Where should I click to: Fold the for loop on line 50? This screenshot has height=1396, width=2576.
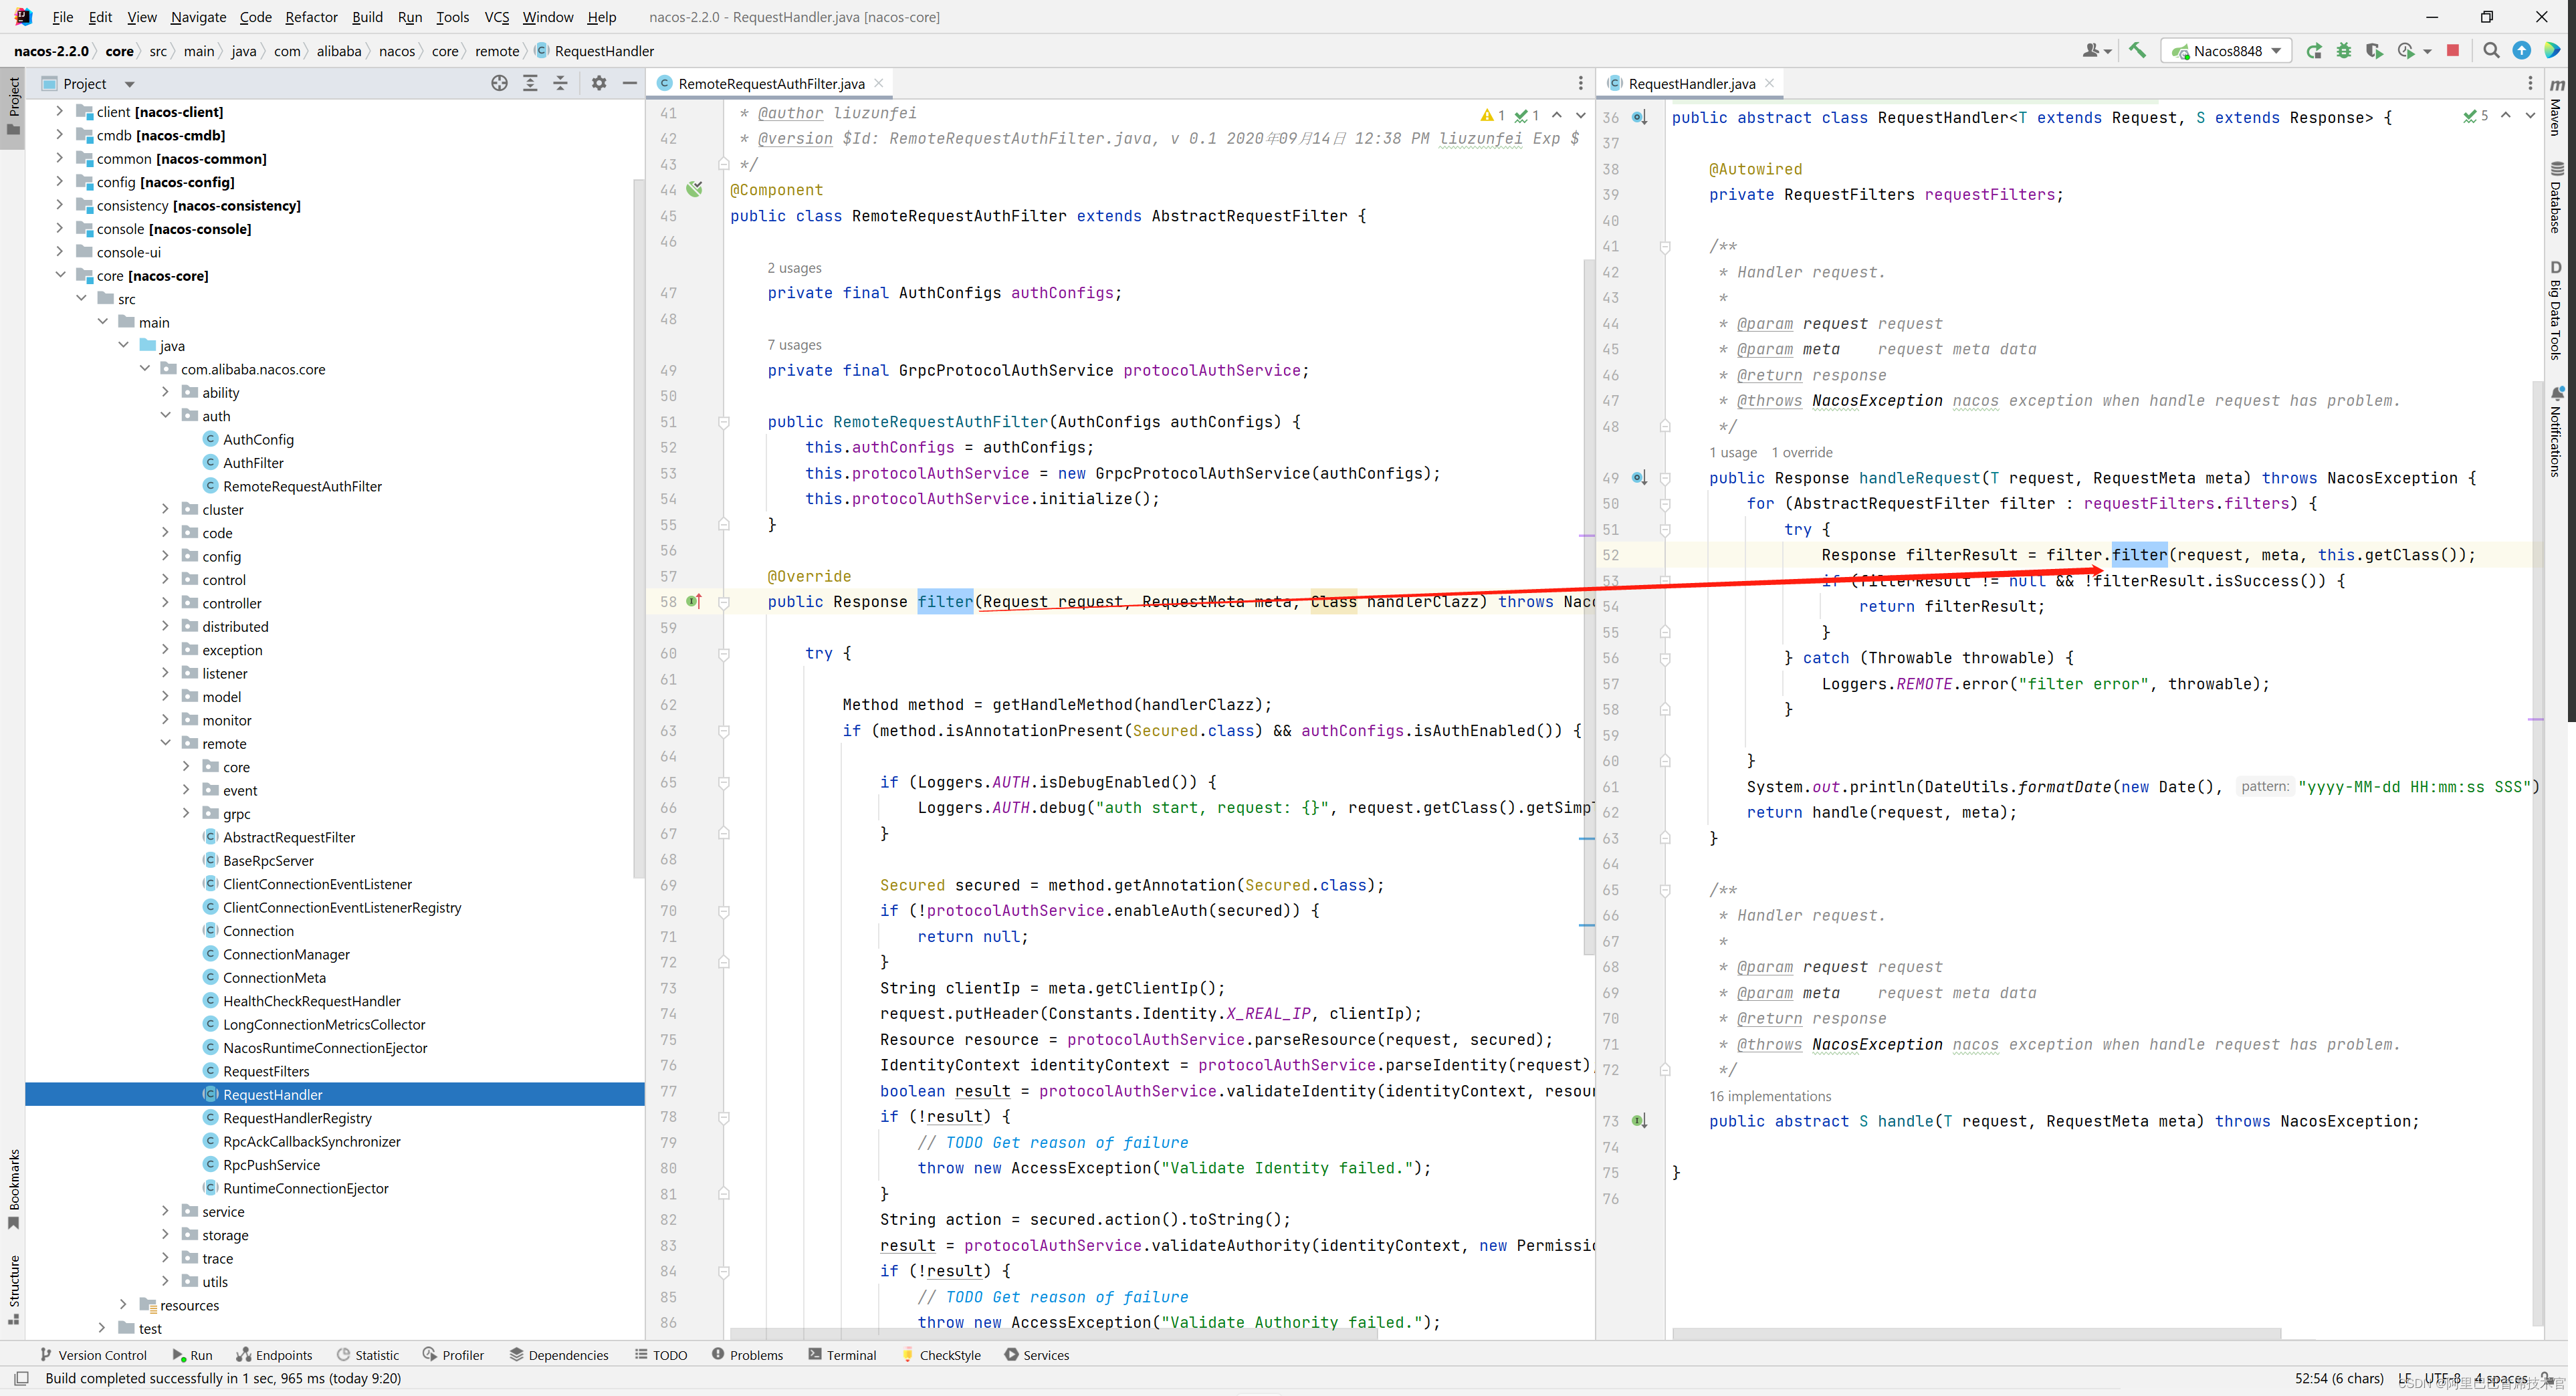1665,504
